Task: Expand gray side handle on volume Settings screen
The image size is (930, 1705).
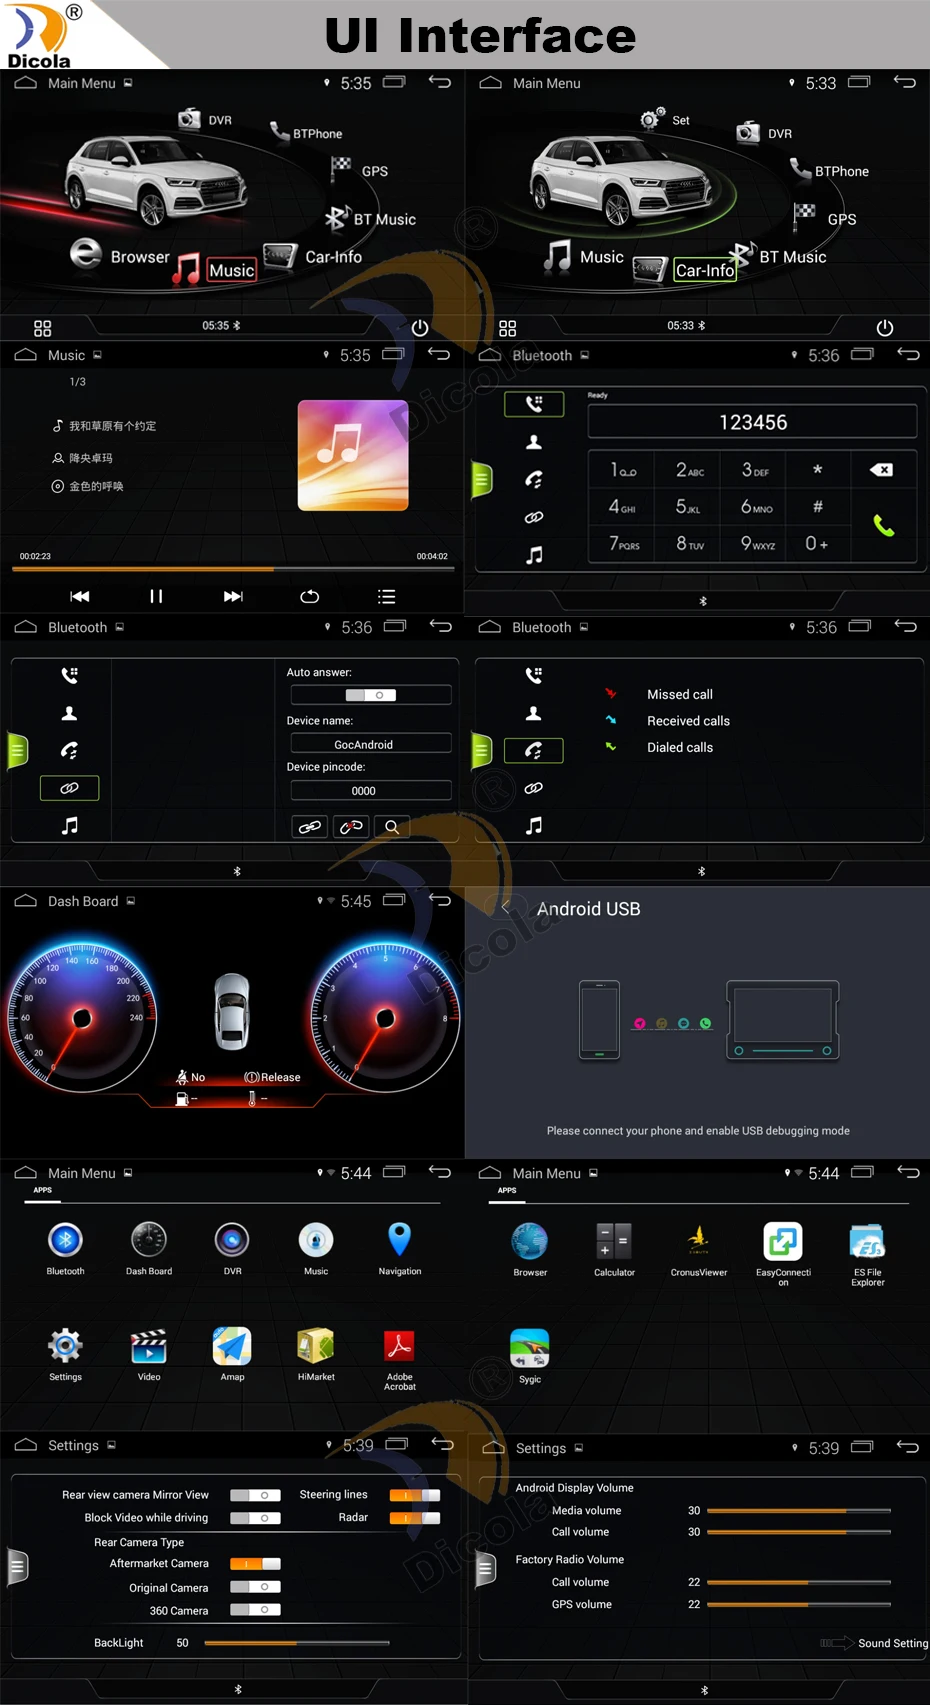Action: point(486,1567)
